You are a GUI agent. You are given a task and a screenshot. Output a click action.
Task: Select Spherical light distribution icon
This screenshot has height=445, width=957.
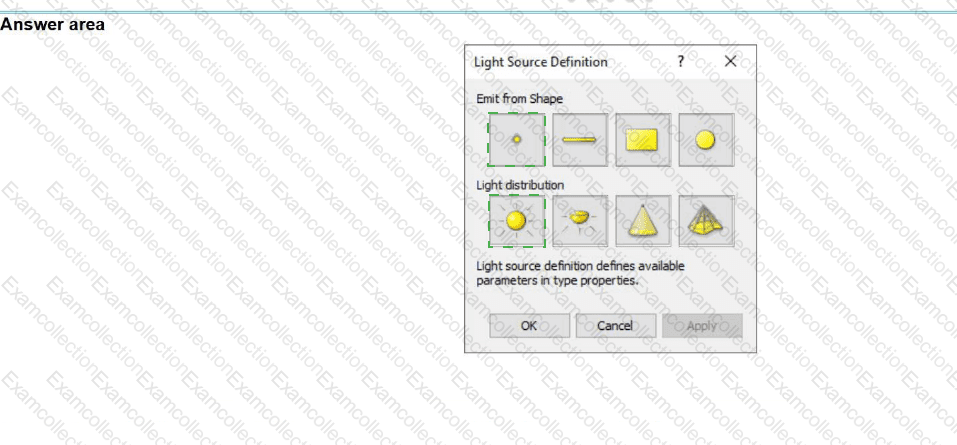coord(517,221)
